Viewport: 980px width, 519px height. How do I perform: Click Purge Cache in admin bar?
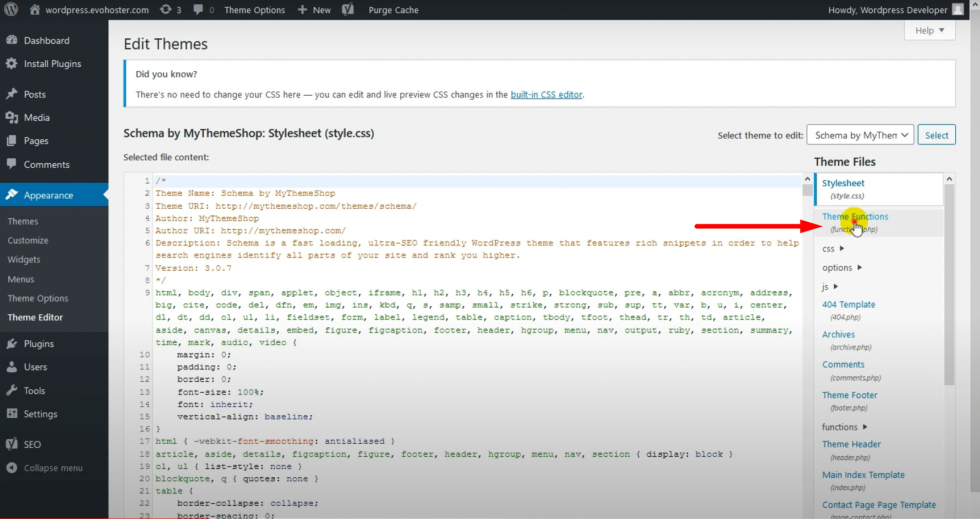[394, 10]
